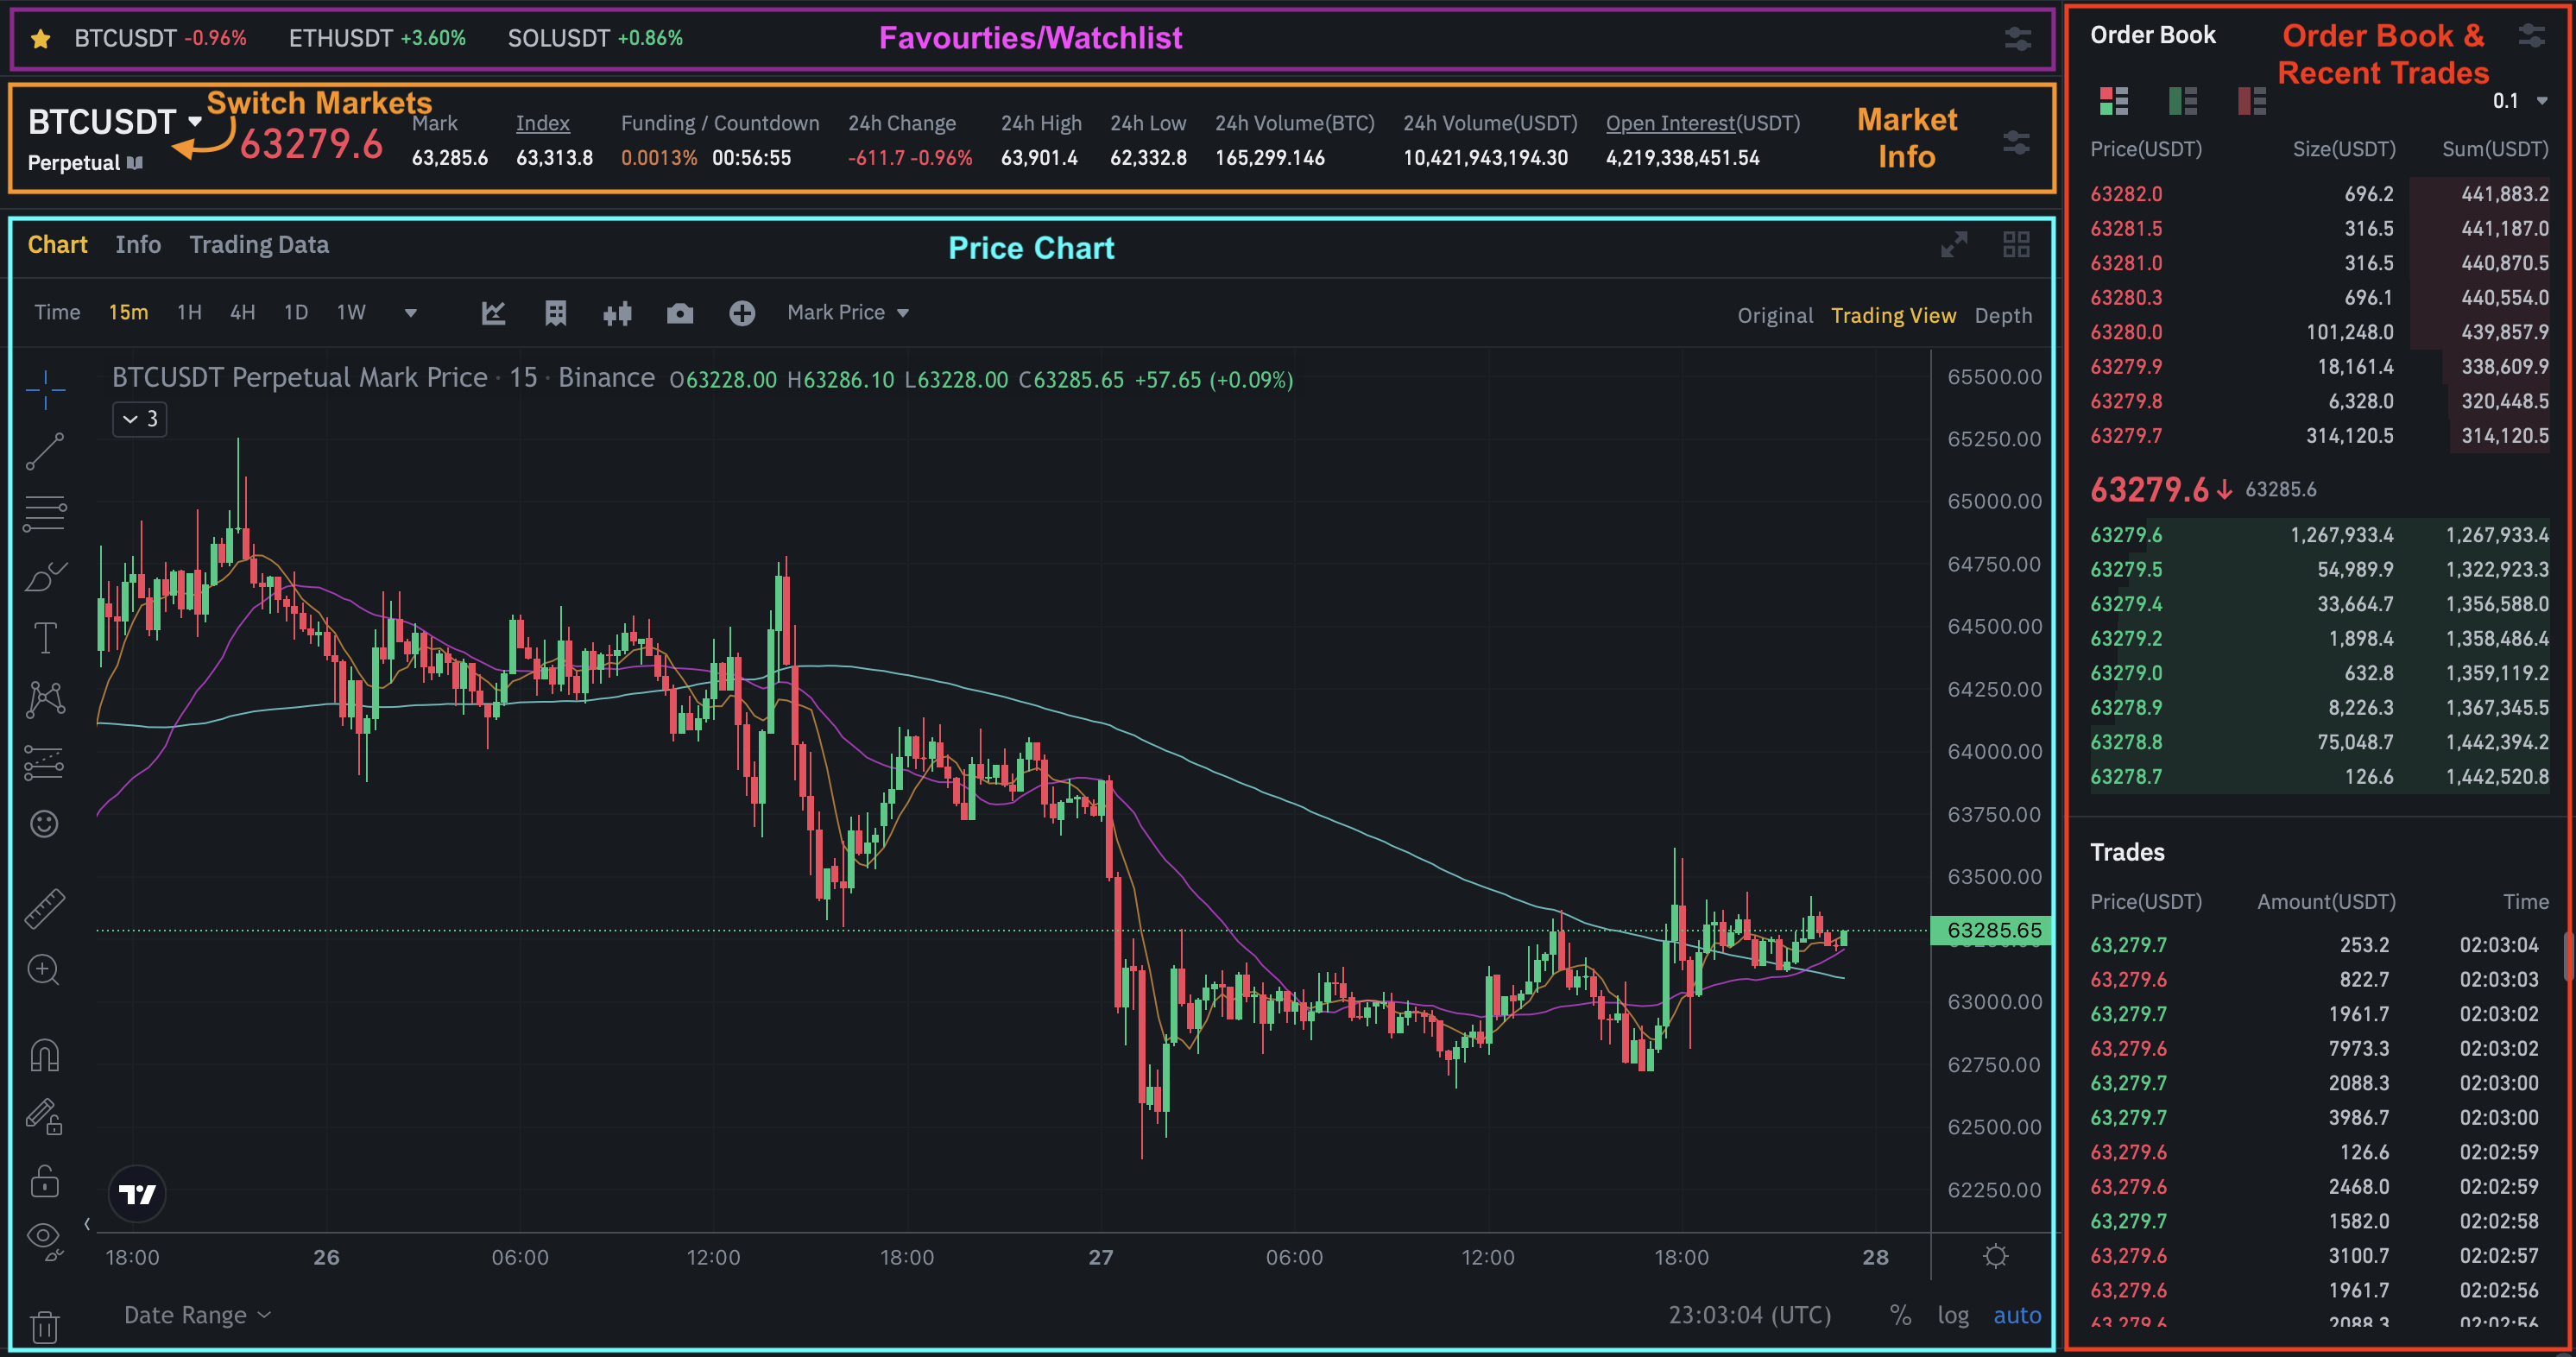Open Order Book settings via gear icon
The height and width of the screenshot is (1357, 2576).
[2534, 35]
